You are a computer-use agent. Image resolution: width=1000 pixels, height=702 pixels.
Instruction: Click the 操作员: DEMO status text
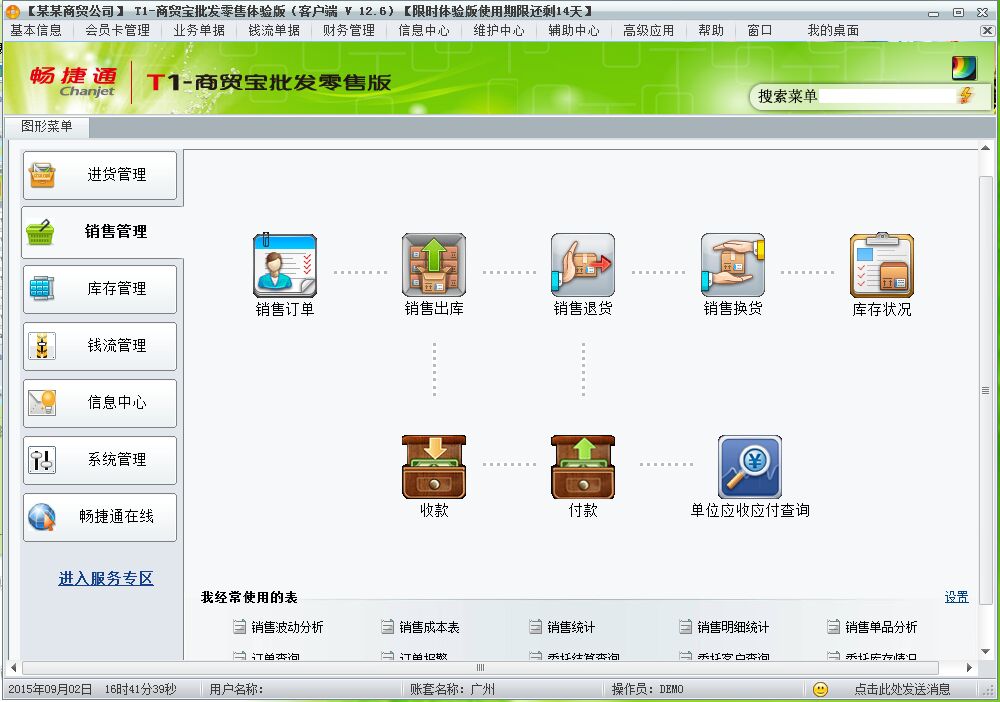(x=647, y=689)
